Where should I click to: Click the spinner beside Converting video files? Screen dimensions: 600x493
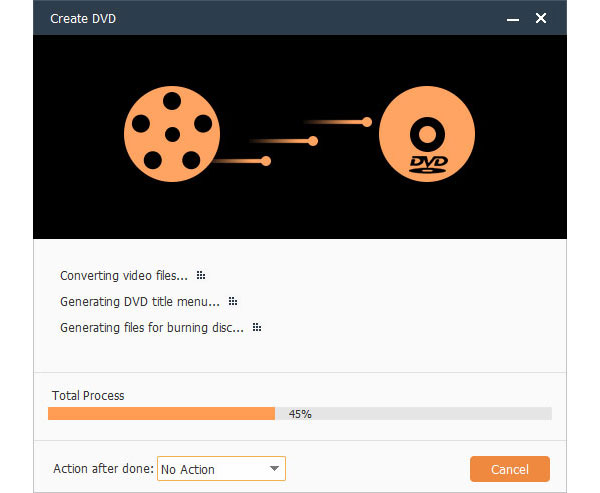point(201,275)
